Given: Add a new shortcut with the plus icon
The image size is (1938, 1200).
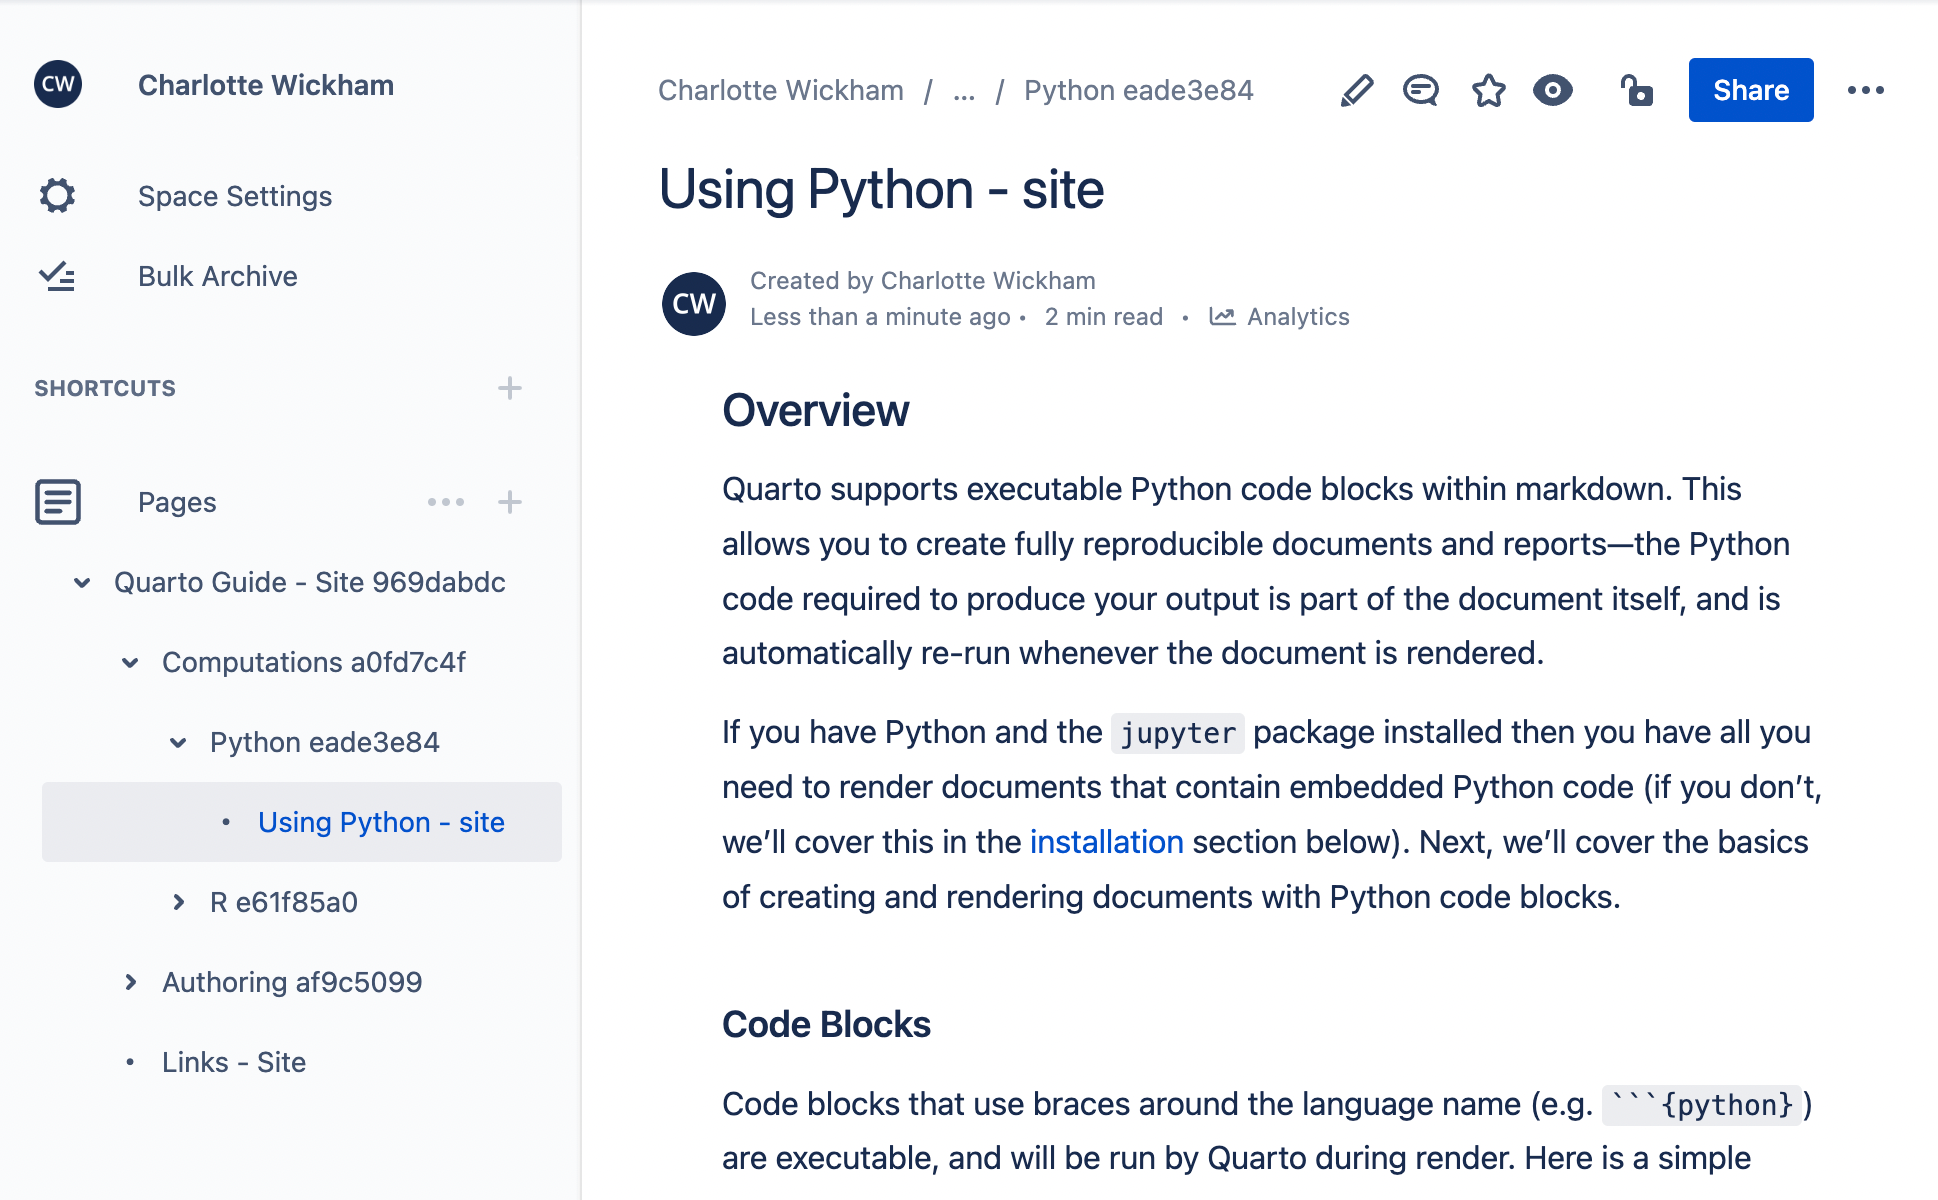Looking at the screenshot, I should click(510, 388).
